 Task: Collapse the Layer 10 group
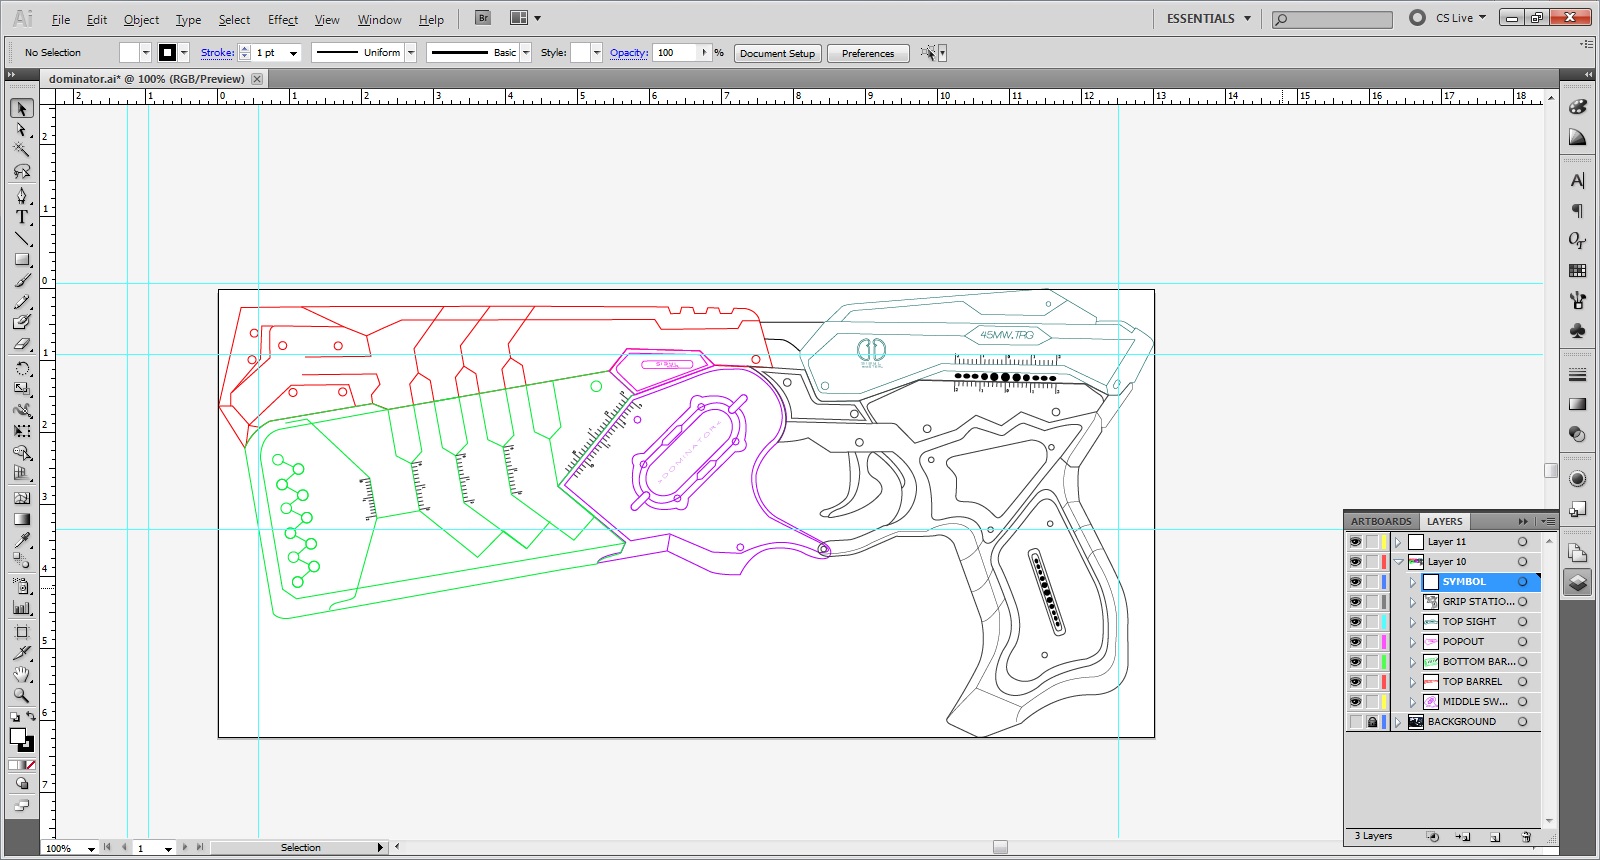(x=1398, y=562)
